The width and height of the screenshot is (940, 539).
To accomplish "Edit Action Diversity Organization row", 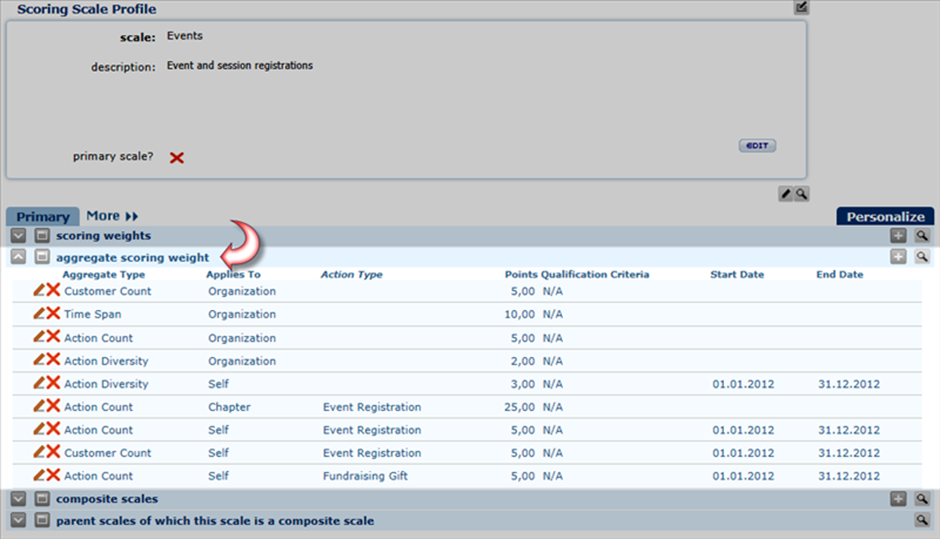I will coord(39,360).
